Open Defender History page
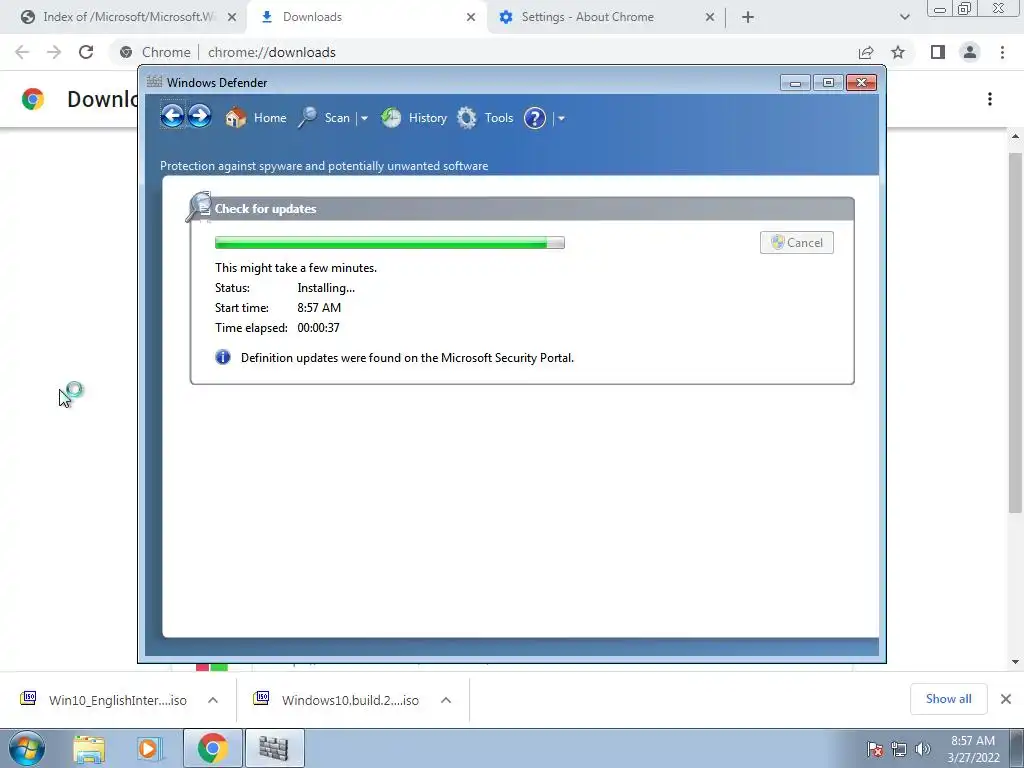The image size is (1024, 768). [414, 118]
